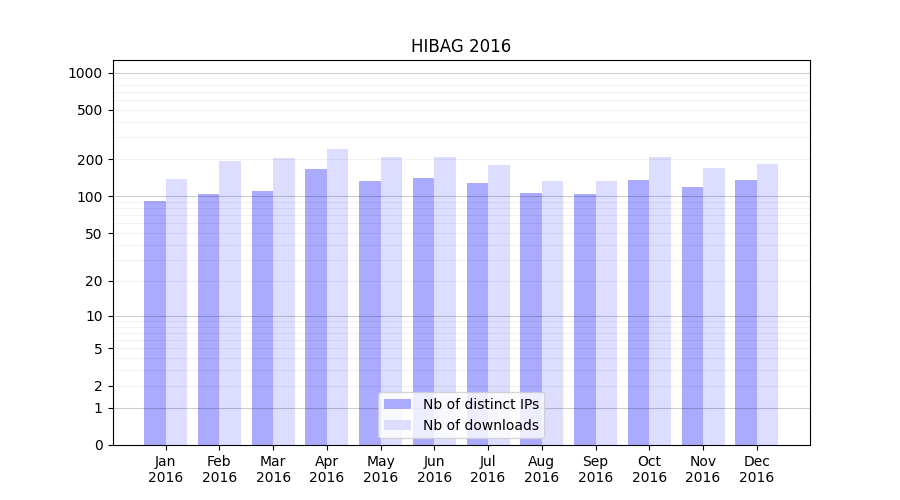Click the '1000' y-axis tick label
900x500 pixels.
[85, 73]
